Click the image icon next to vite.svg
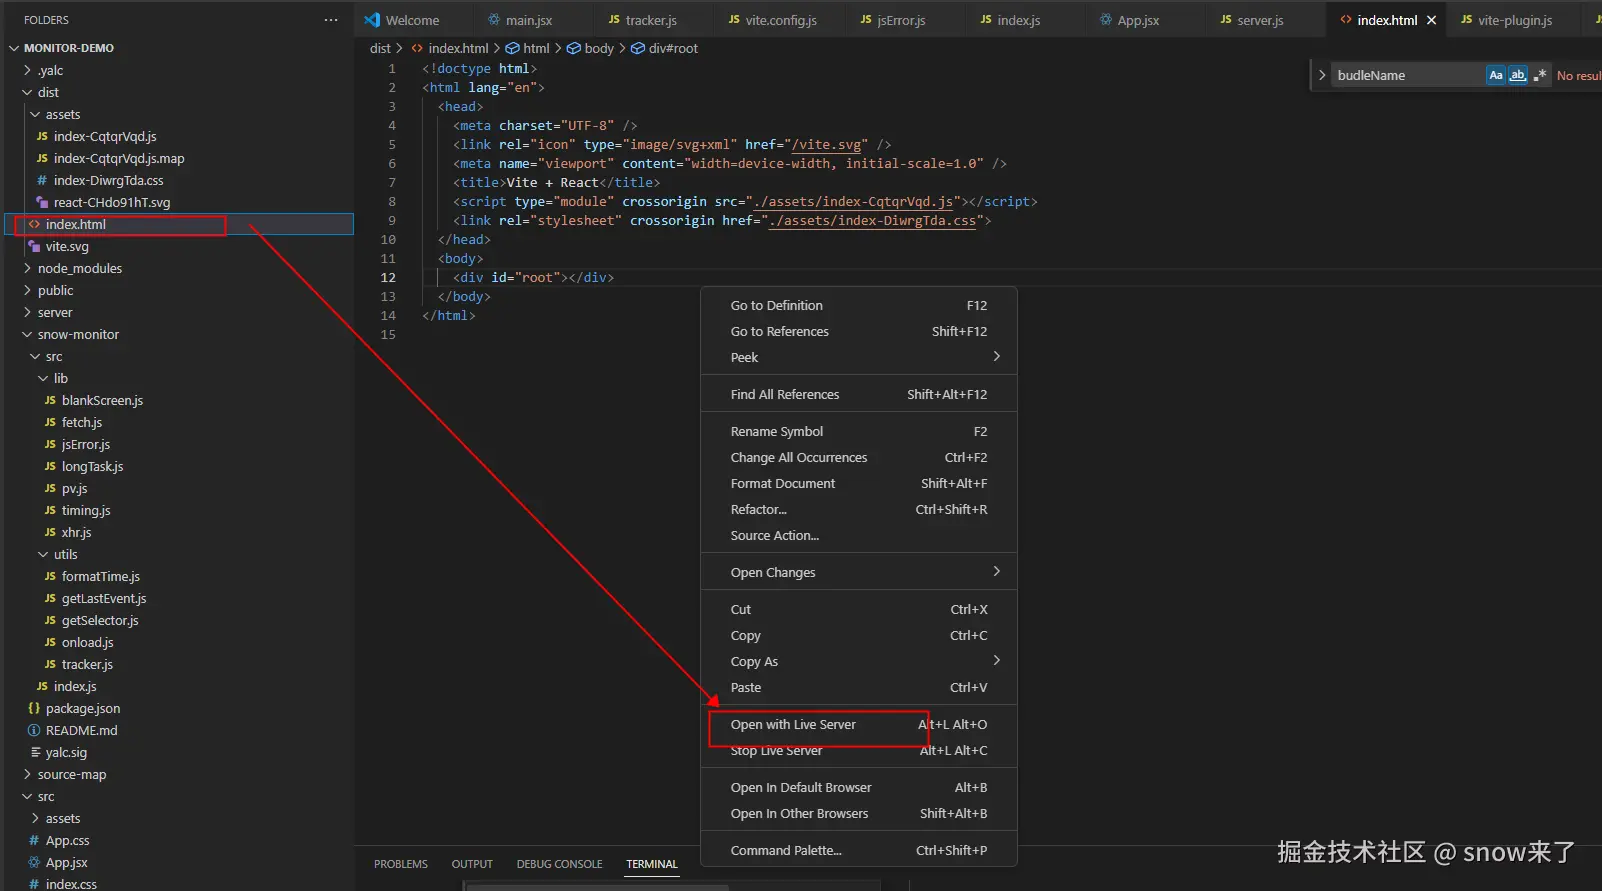Screen dimensions: 1602x891 point(34,246)
